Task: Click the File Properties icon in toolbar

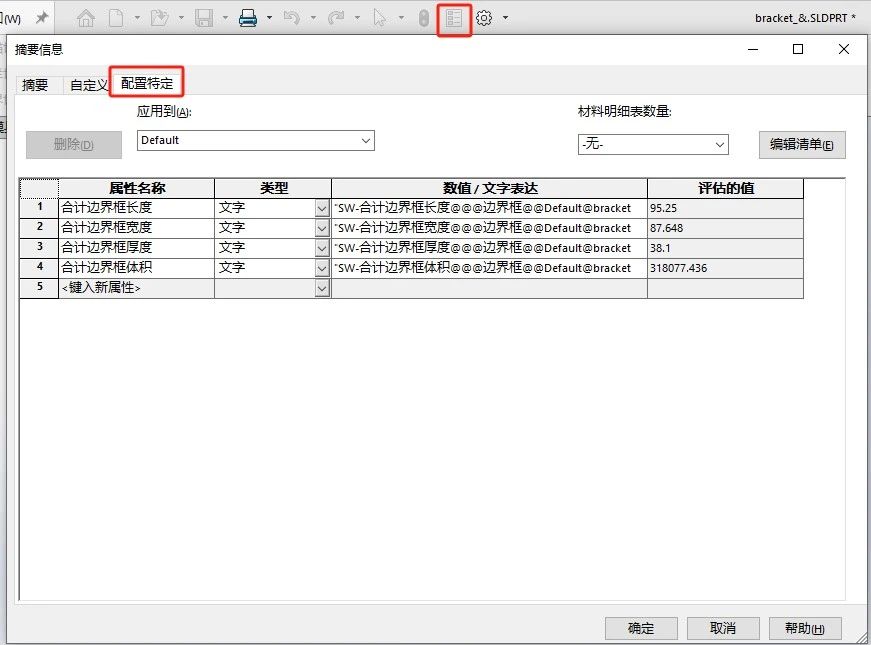Action: point(454,18)
